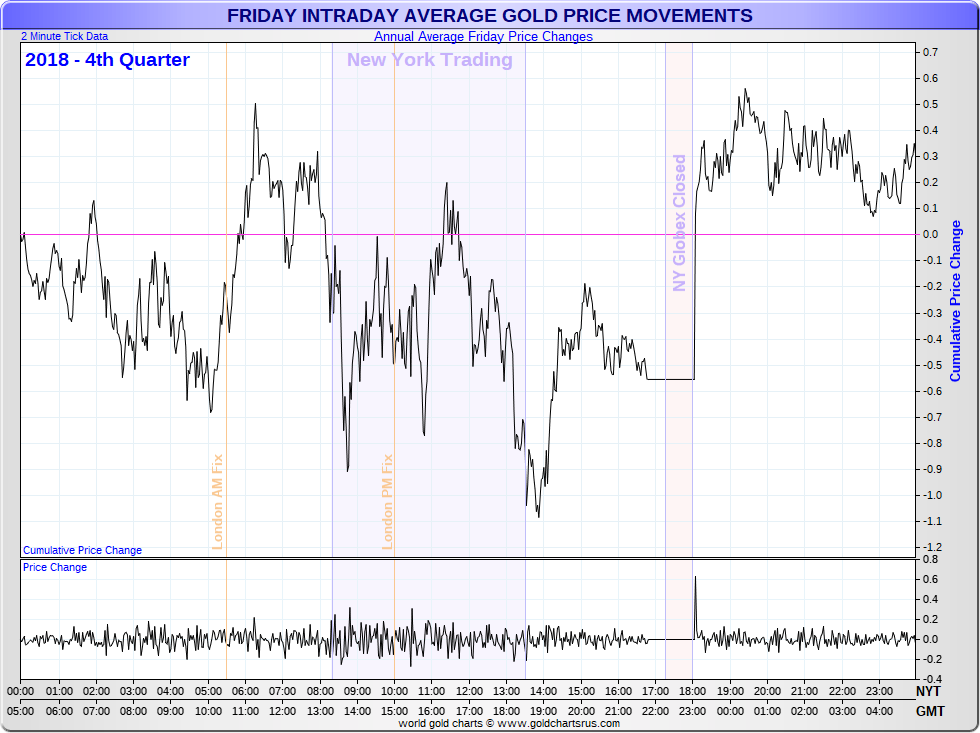The width and height of the screenshot is (980, 733).
Task: Select the '2018 - 4th Quarter' heading
Action: pos(107,60)
